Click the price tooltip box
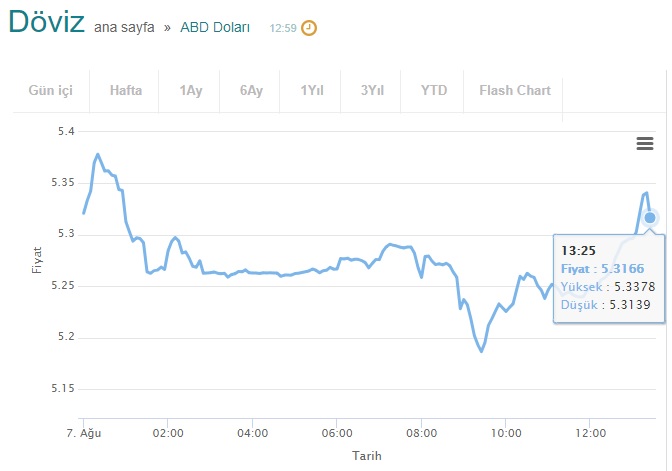 (x=609, y=278)
